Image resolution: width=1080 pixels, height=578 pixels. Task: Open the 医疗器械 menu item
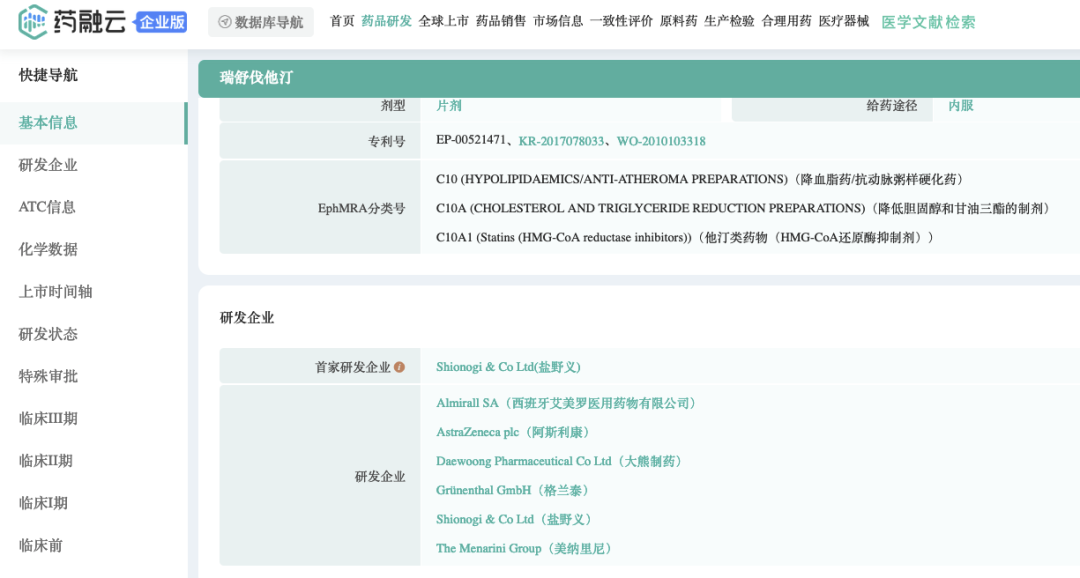point(844,21)
